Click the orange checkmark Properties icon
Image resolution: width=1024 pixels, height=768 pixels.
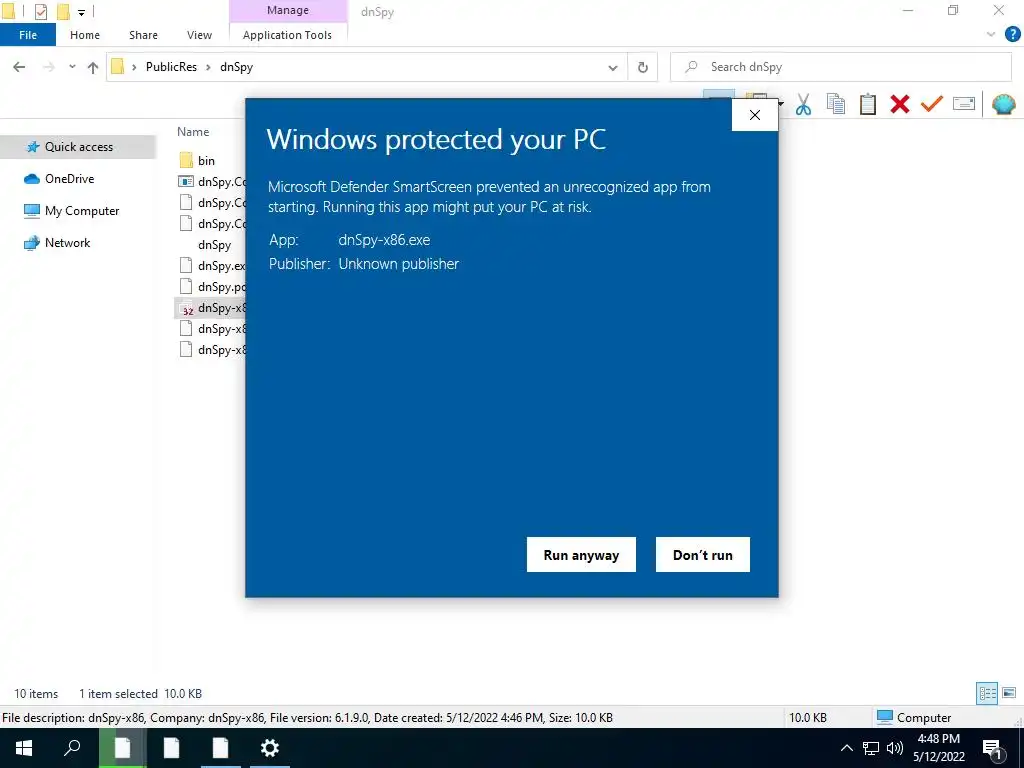931,104
